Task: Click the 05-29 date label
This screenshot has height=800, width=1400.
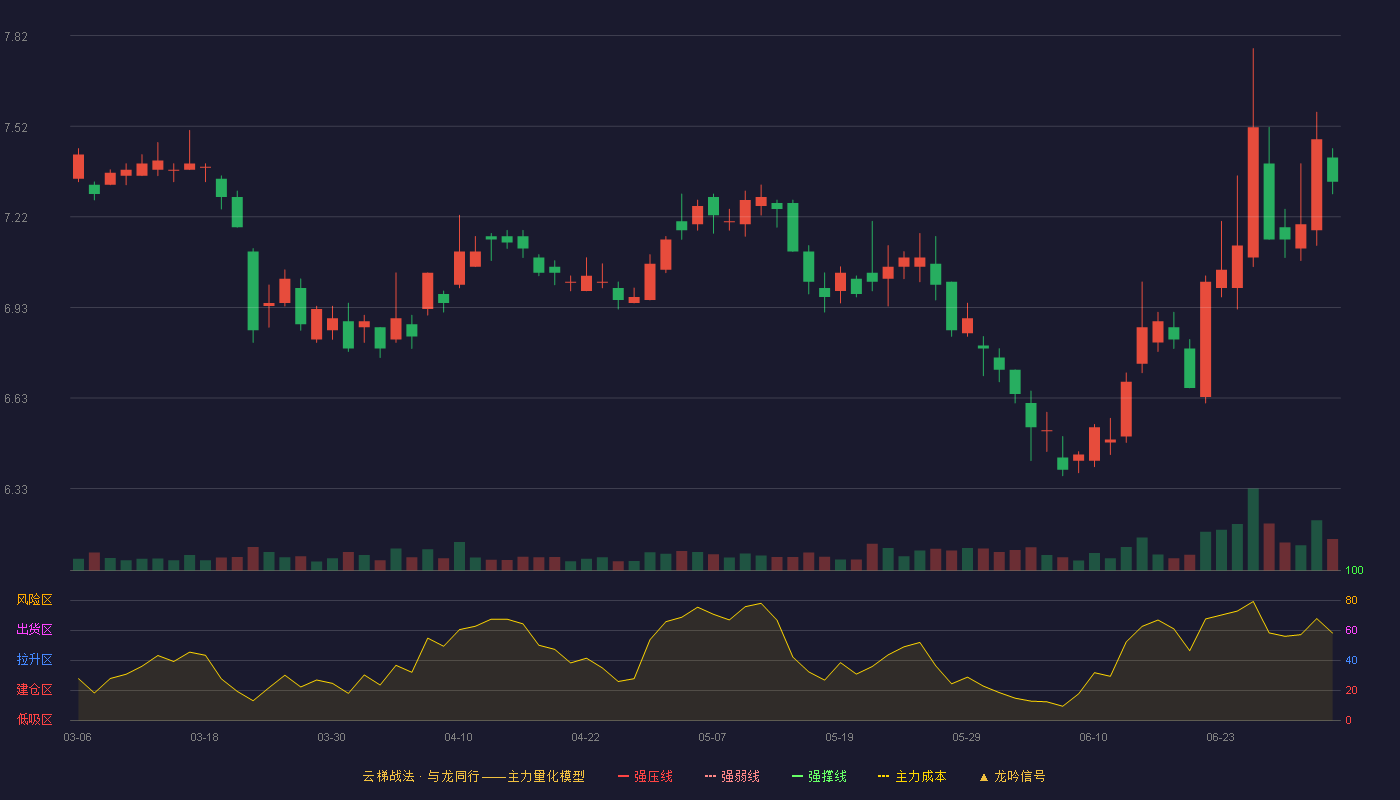Action: click(966, 737)
